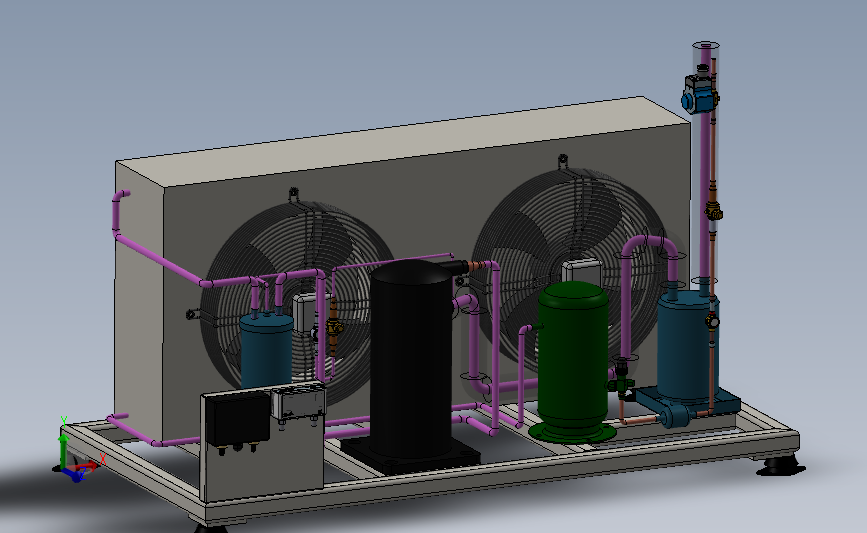Viewport: 867px width, 533px height.
Task: Select the white junction box on the right fan
Action: click(582, 272)
